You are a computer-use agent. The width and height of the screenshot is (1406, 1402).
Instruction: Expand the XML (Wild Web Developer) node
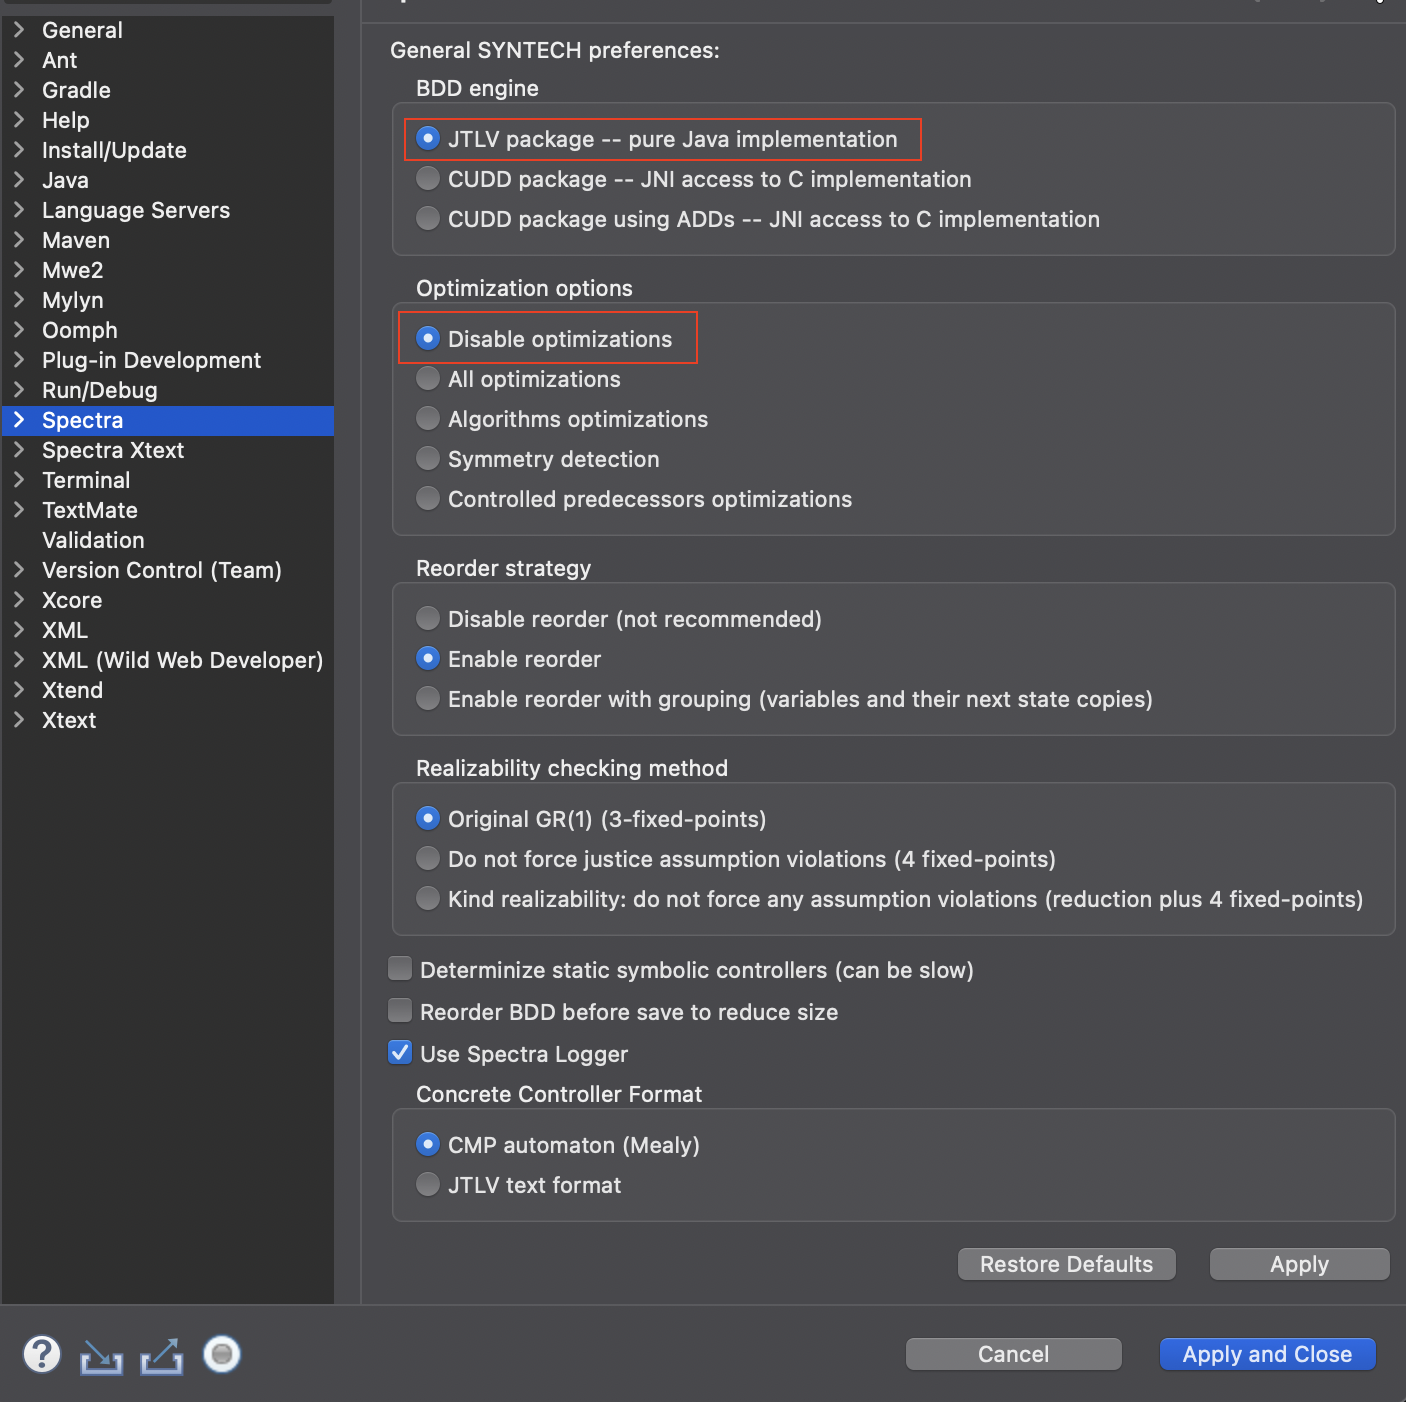[19, 660]
